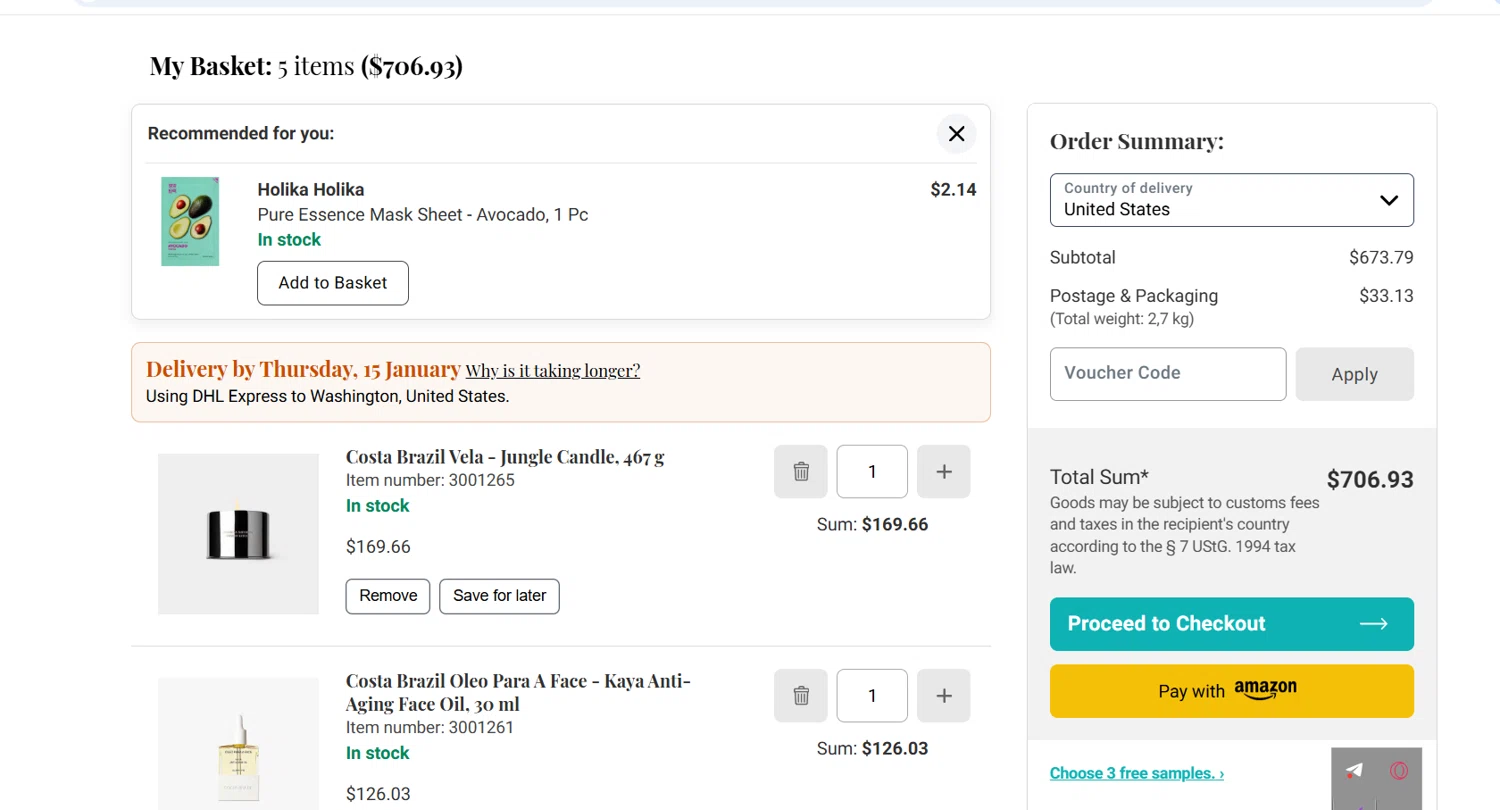Click the Opera browser icon

(1399, 771)
